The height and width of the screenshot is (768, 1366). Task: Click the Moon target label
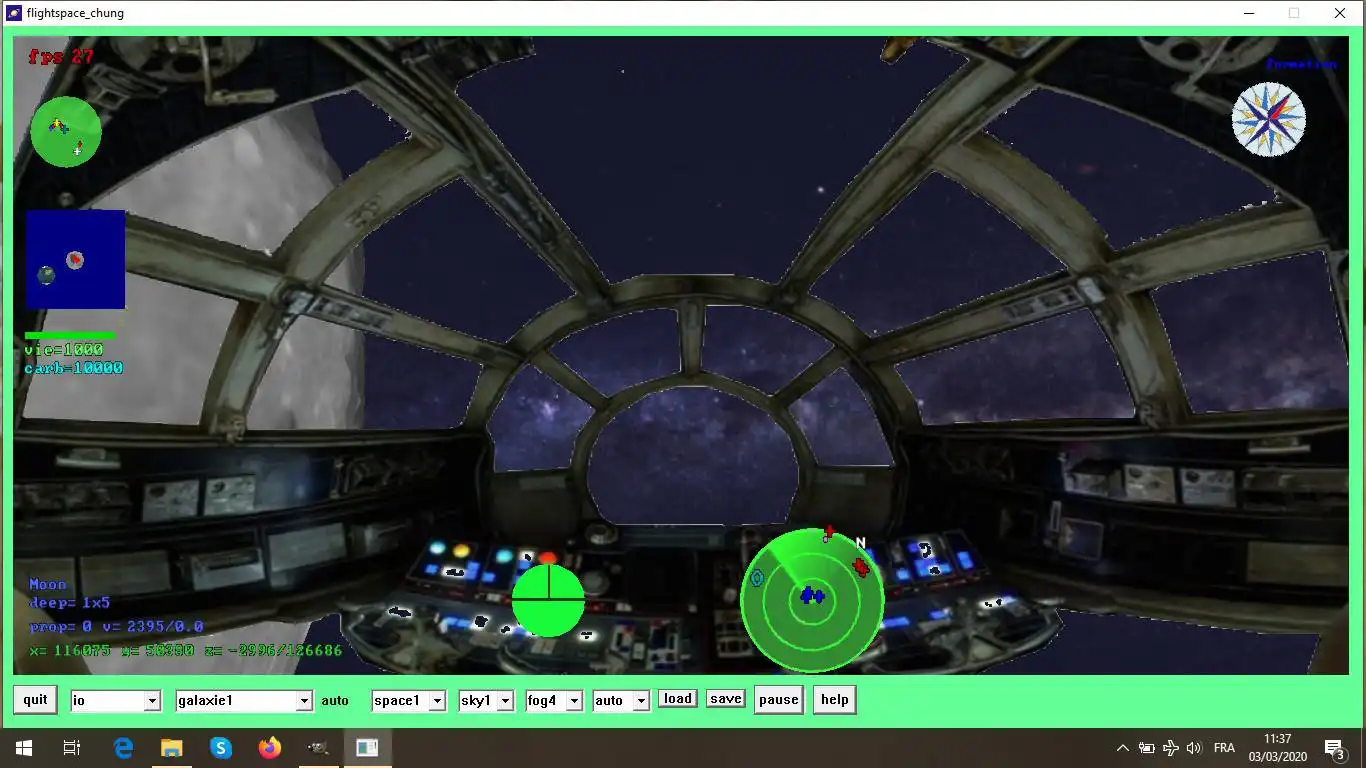(48, 584)
